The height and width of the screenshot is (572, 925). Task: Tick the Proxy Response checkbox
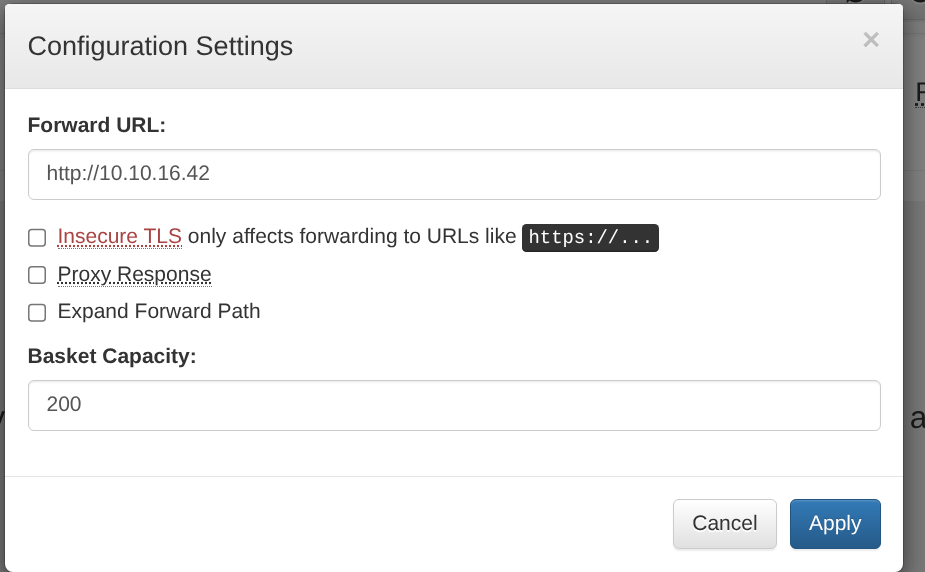point(37,275)
